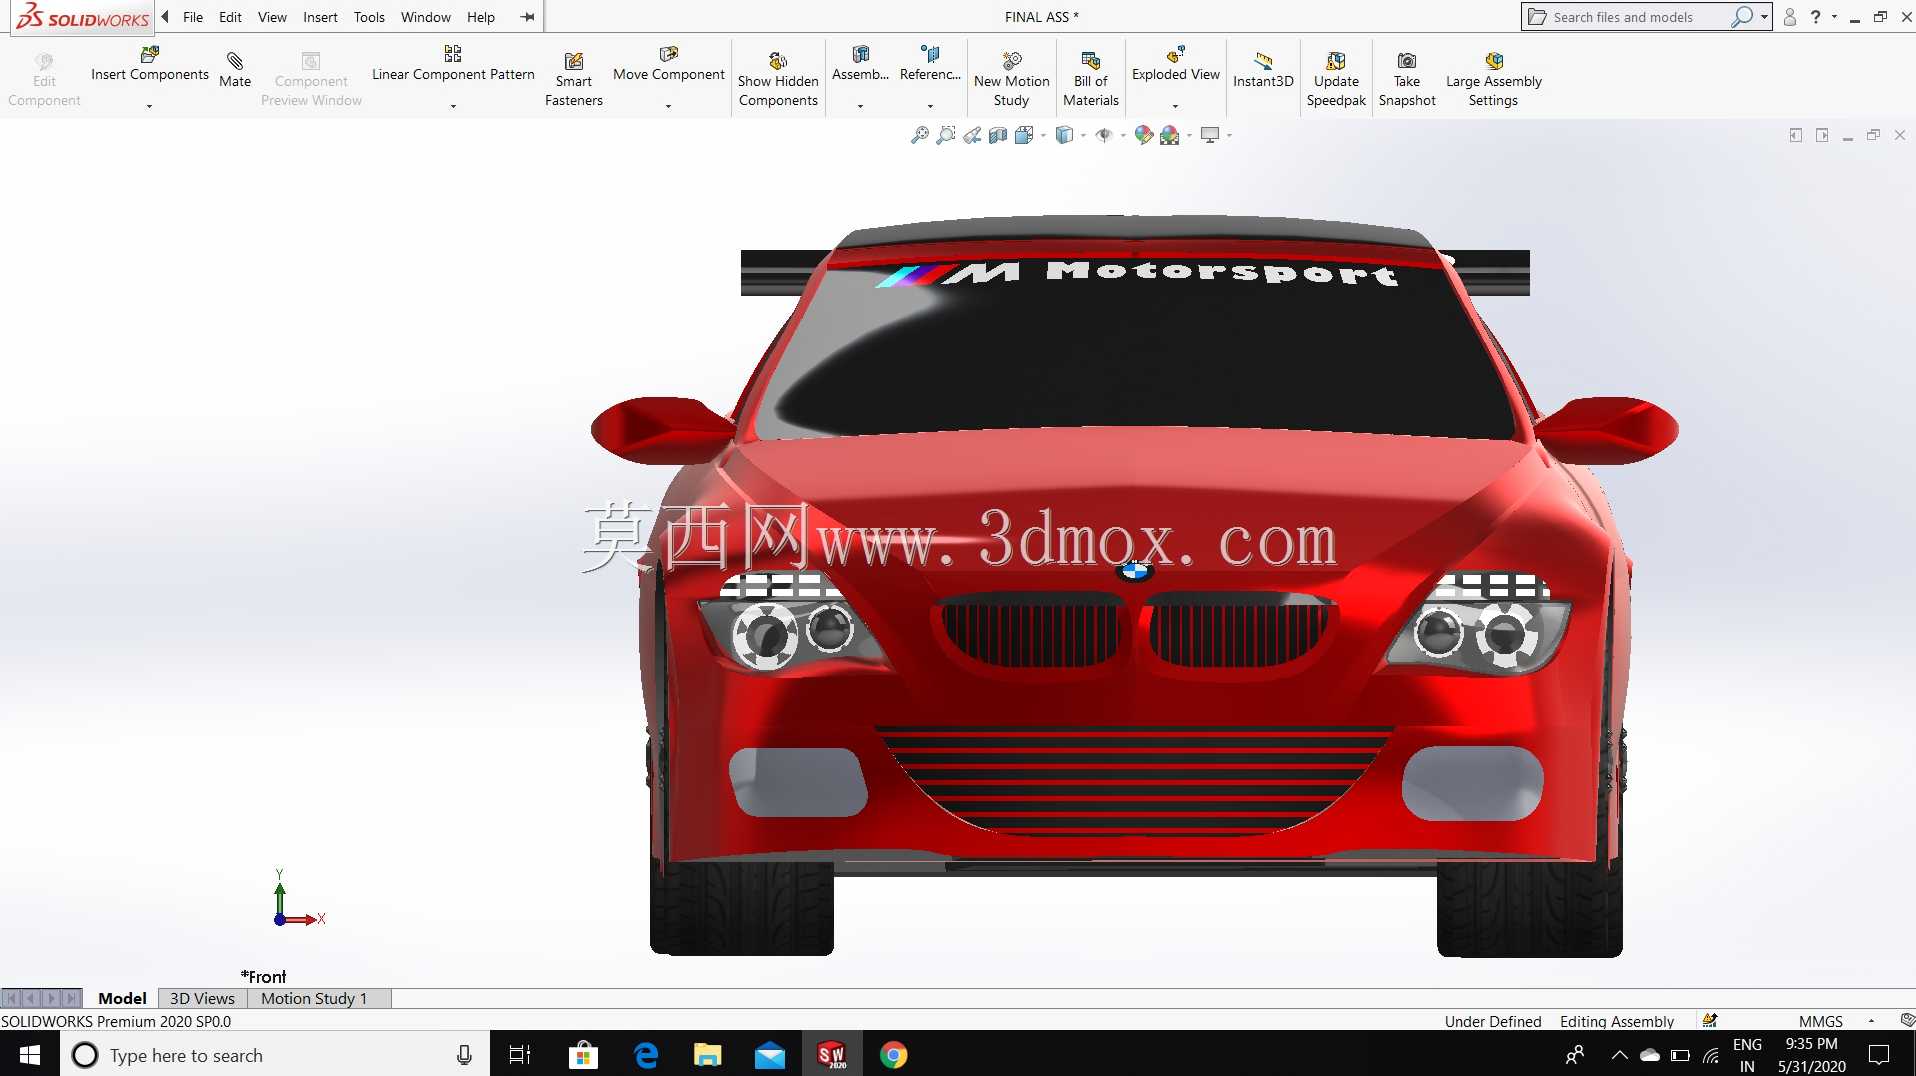Switch to the Model tab
1916x1076 pixels.
point(122,998)
